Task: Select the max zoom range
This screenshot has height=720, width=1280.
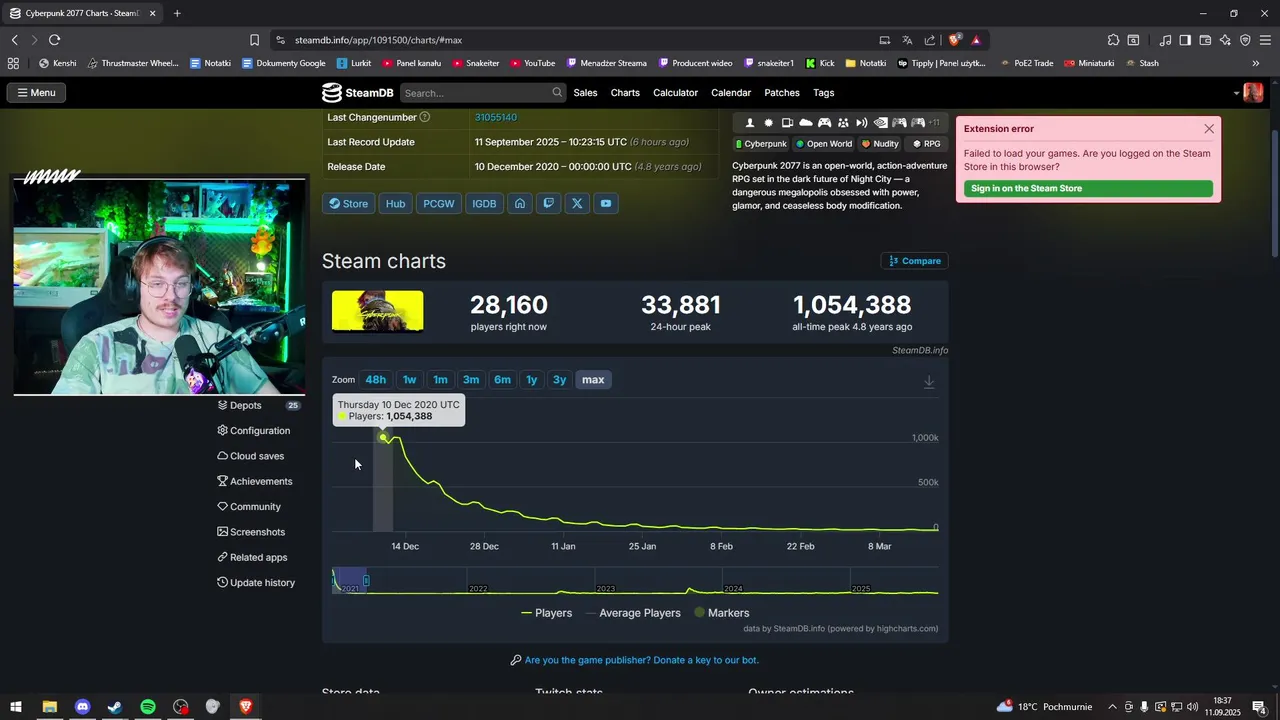Action: (593, 380)
